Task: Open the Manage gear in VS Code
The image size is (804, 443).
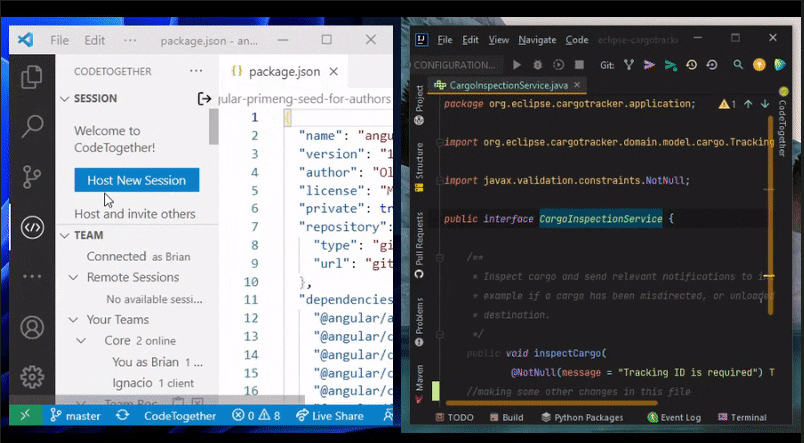Action: [x=32, y=377]
